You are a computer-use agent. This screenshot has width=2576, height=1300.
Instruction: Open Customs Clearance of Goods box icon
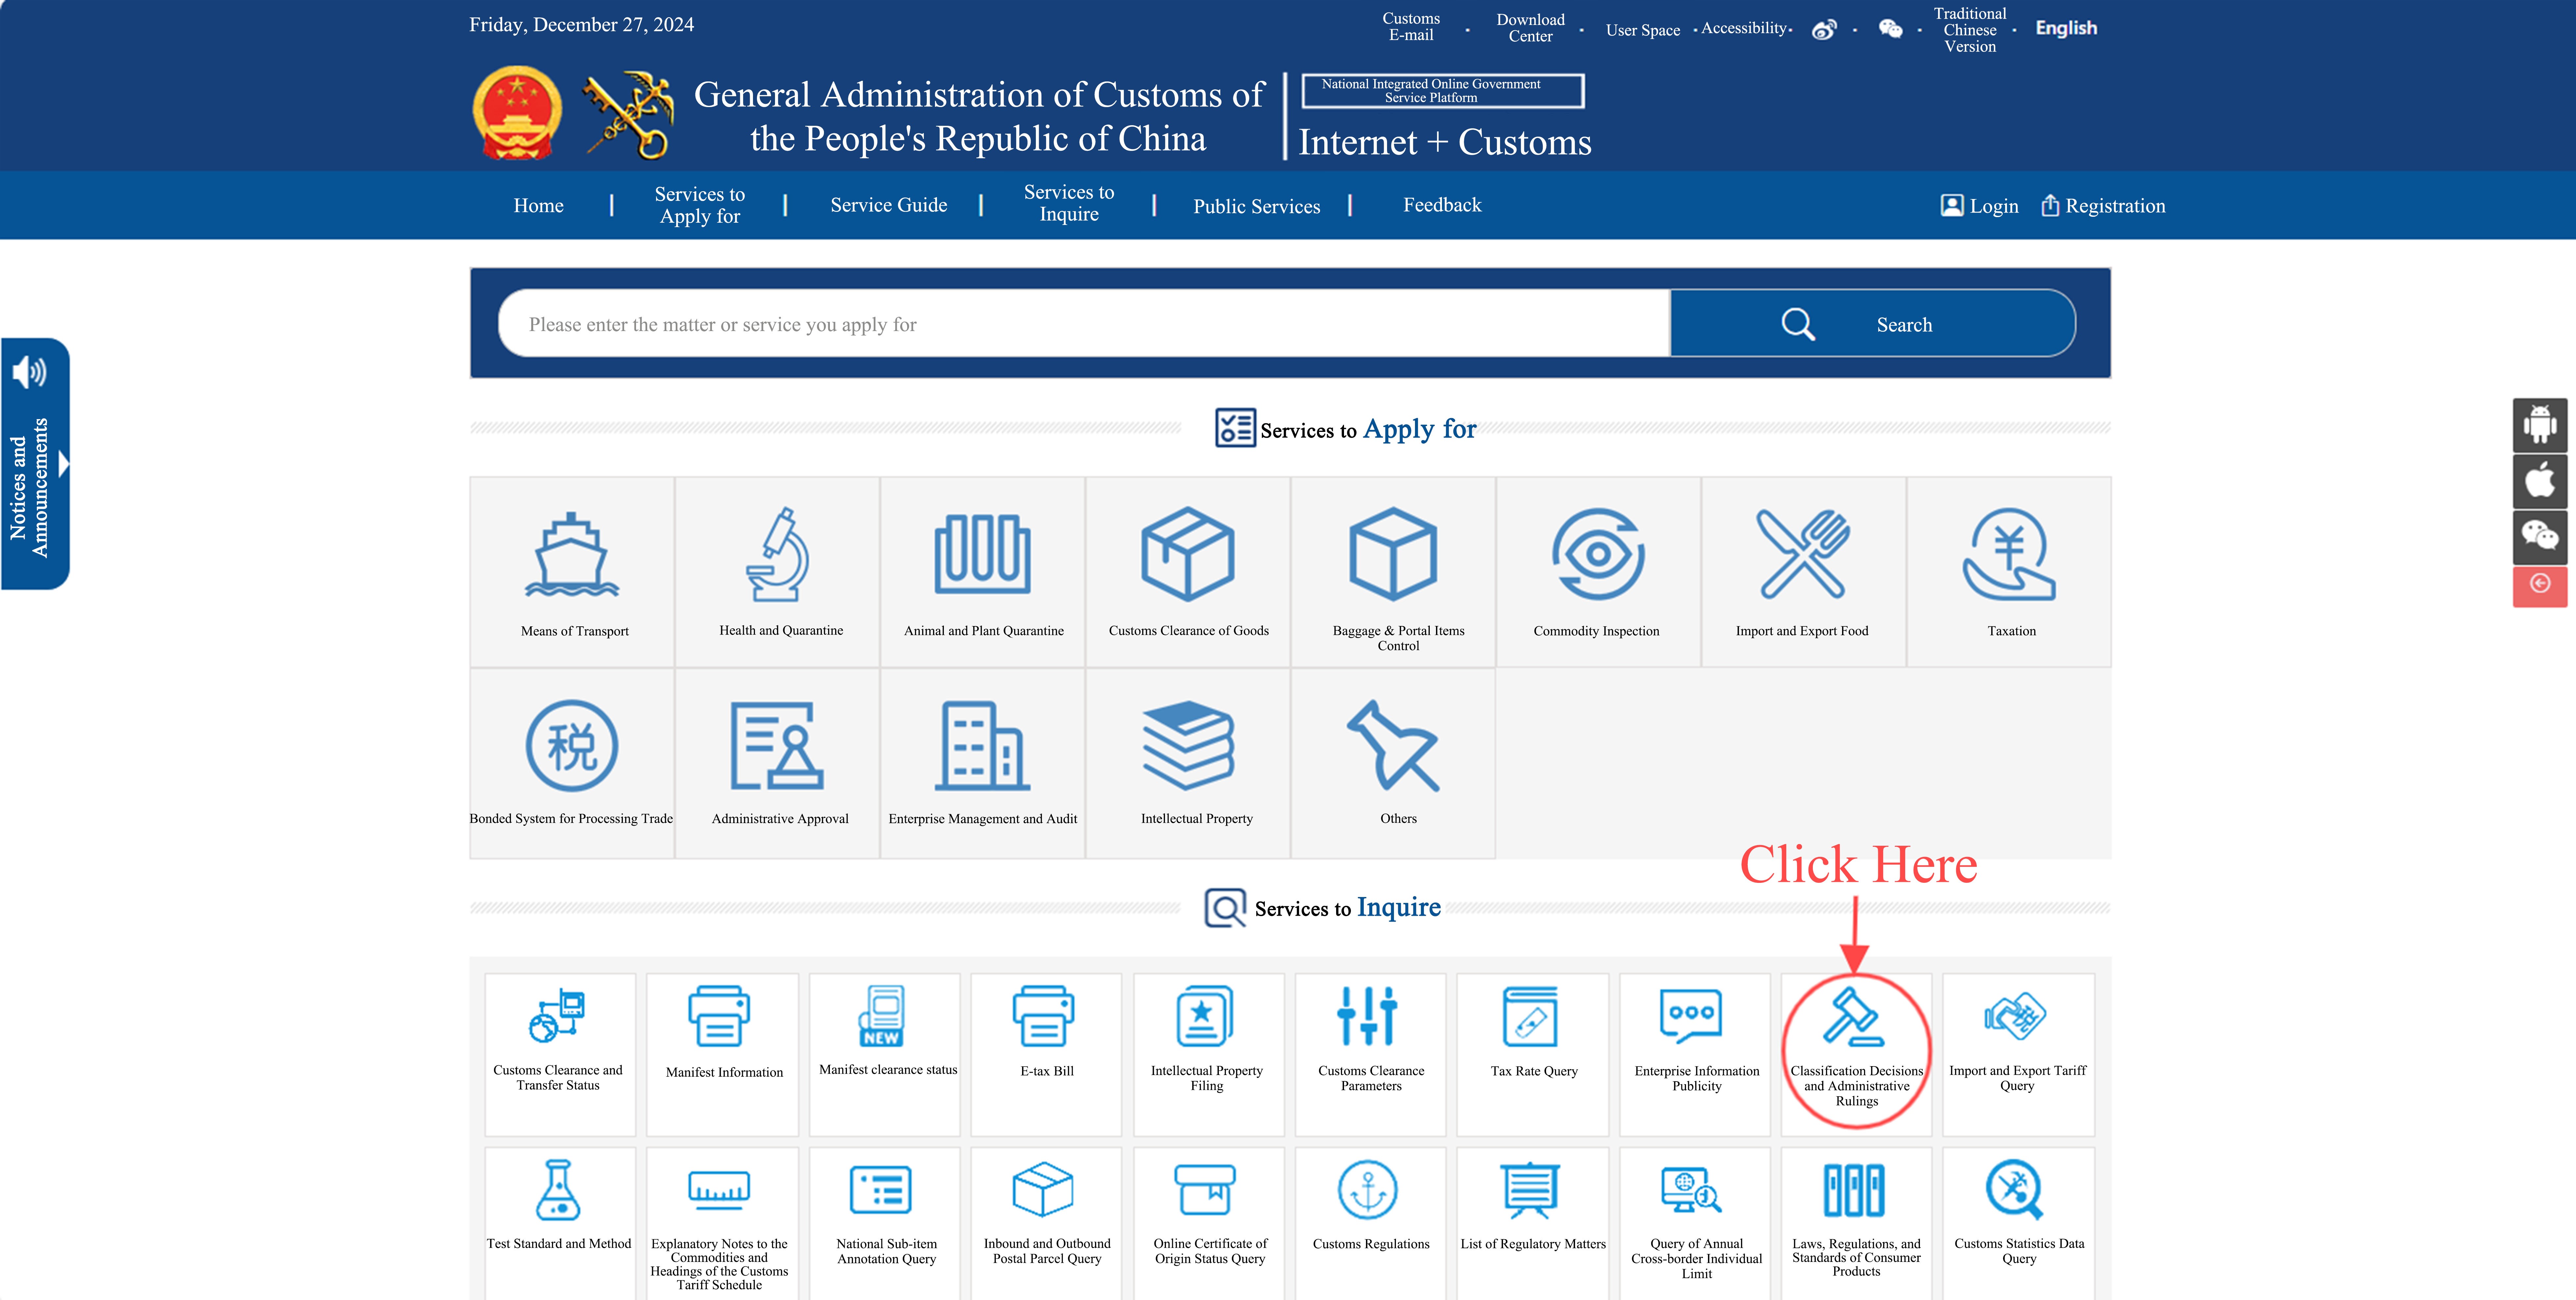click(1188, 554)
